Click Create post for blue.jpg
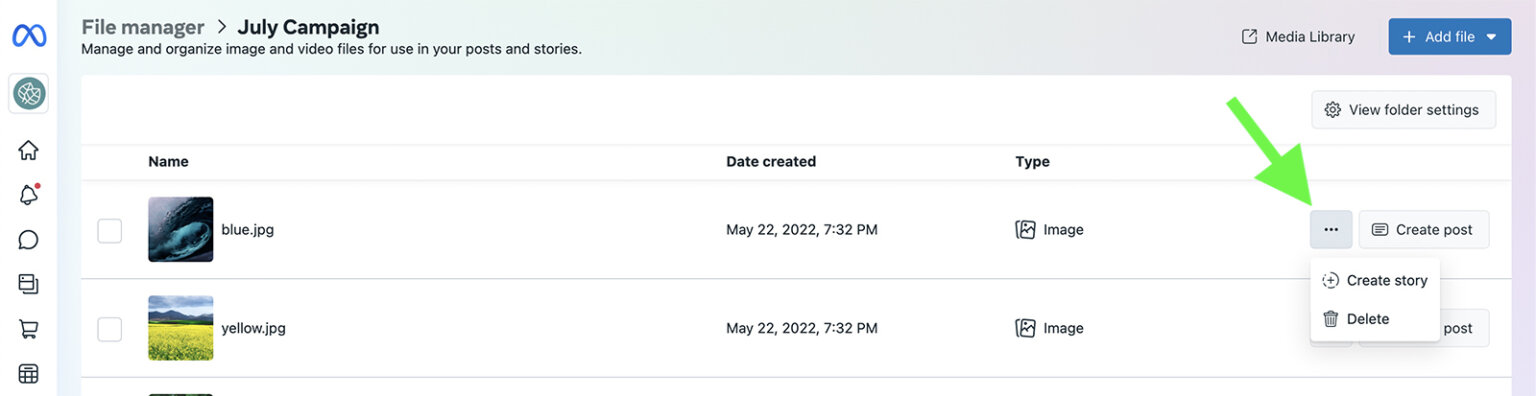This screenshot has height=396, width=1536. point(1423,229)
